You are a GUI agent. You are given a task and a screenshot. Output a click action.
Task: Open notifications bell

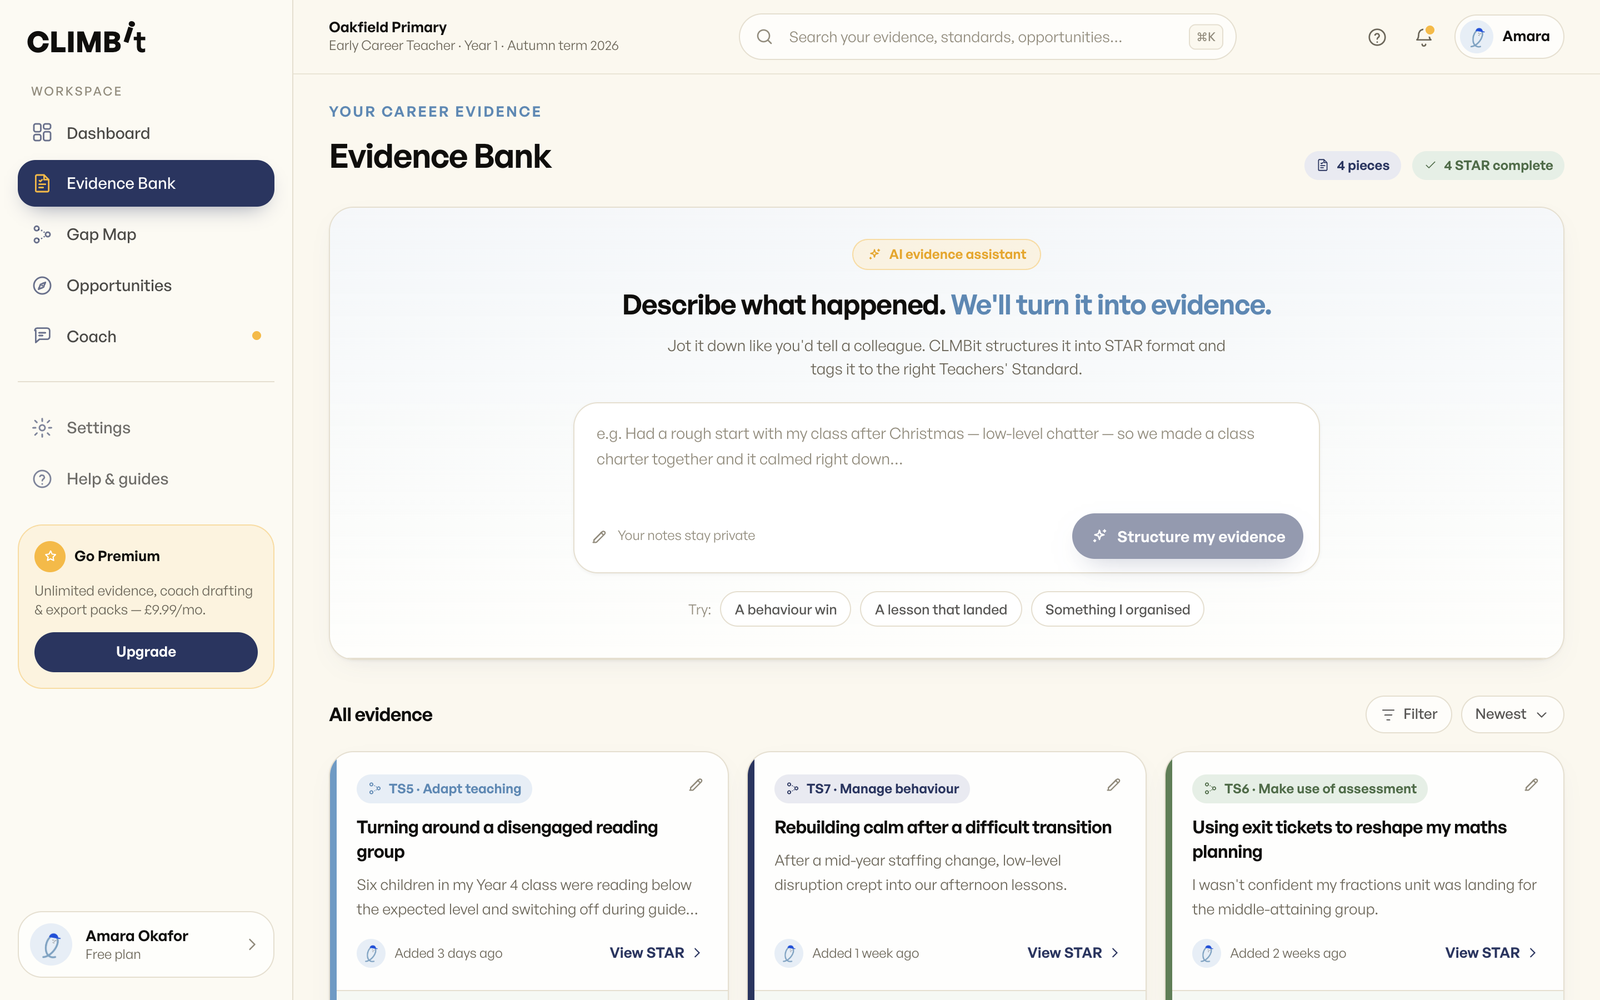coord(1424,37)
